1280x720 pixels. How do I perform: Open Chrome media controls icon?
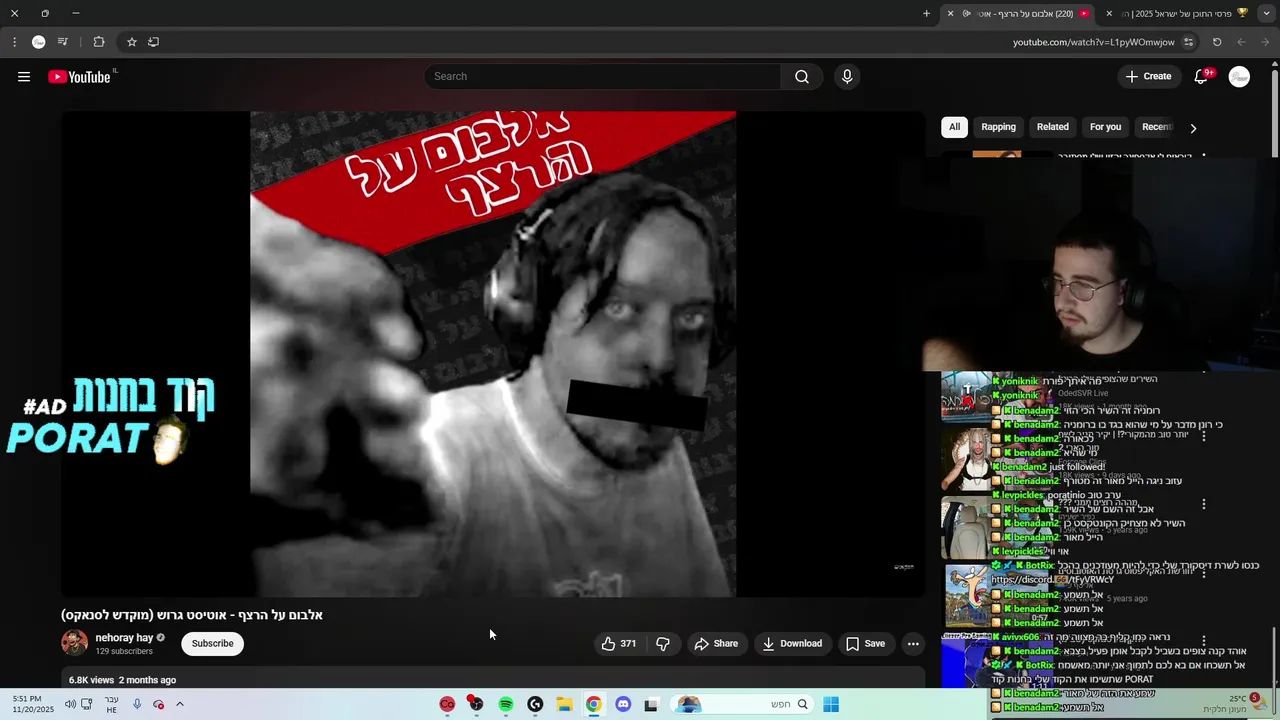(63, 42)
